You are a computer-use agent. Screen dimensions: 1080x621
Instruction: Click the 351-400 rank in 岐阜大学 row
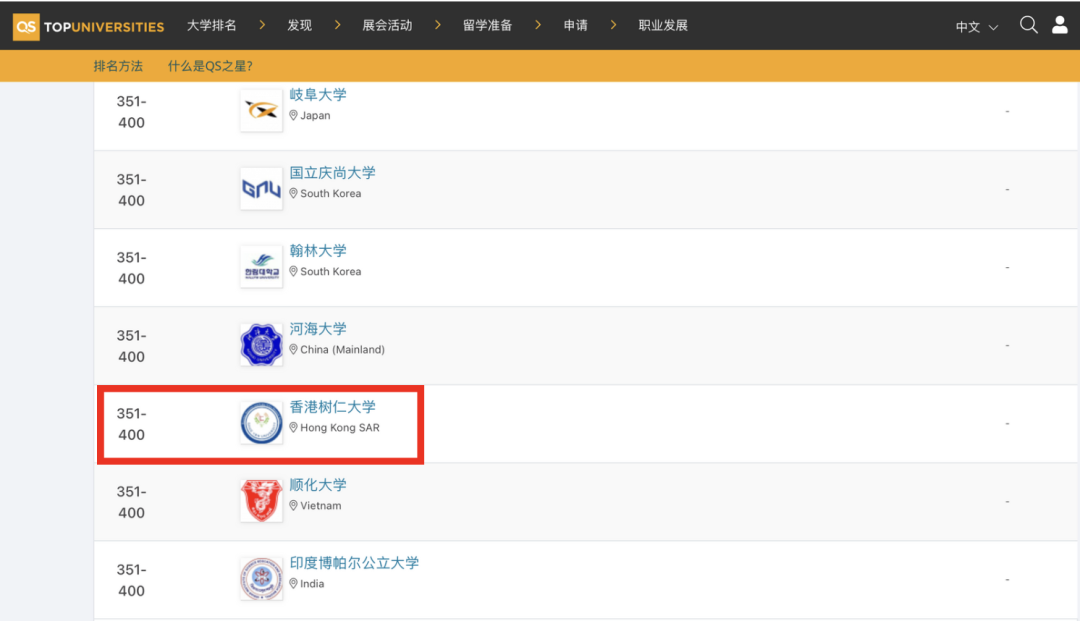point(131,112)
